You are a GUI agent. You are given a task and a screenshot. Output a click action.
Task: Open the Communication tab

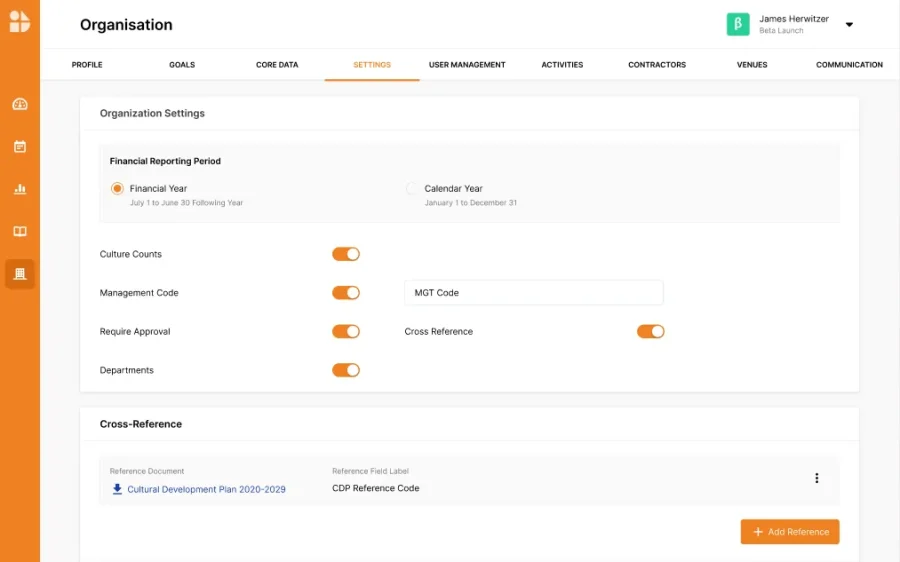[849, 65]
